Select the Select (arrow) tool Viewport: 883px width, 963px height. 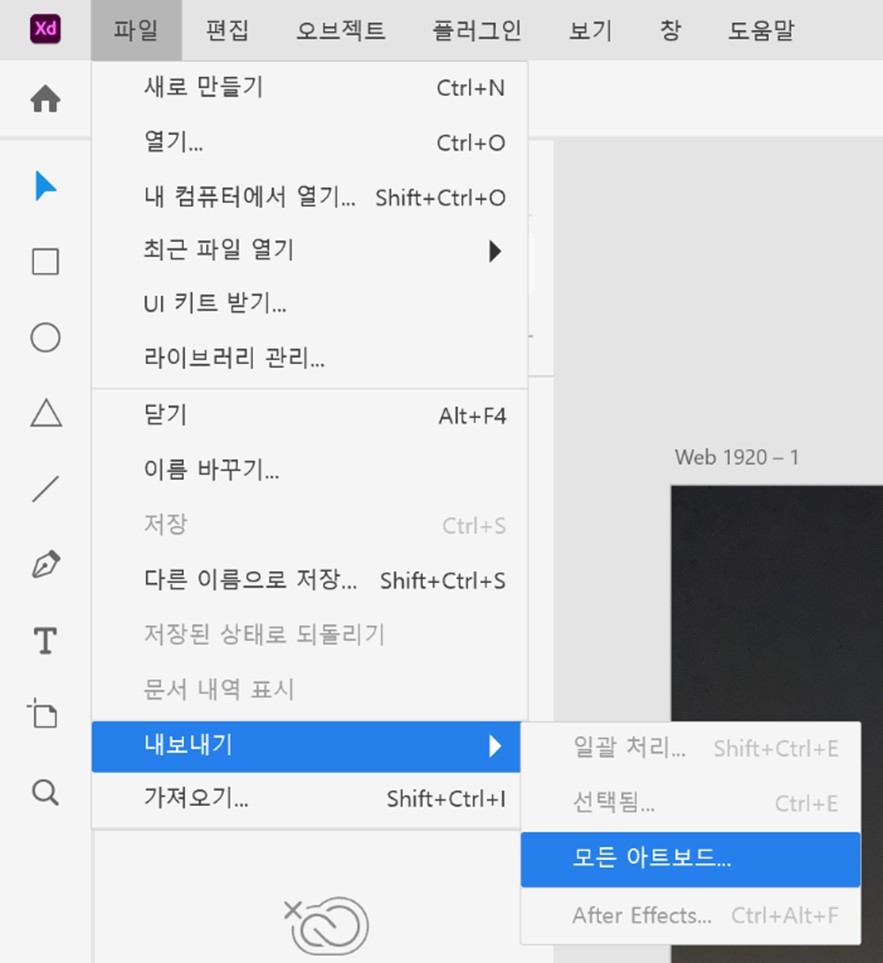(x=45, y=187)
